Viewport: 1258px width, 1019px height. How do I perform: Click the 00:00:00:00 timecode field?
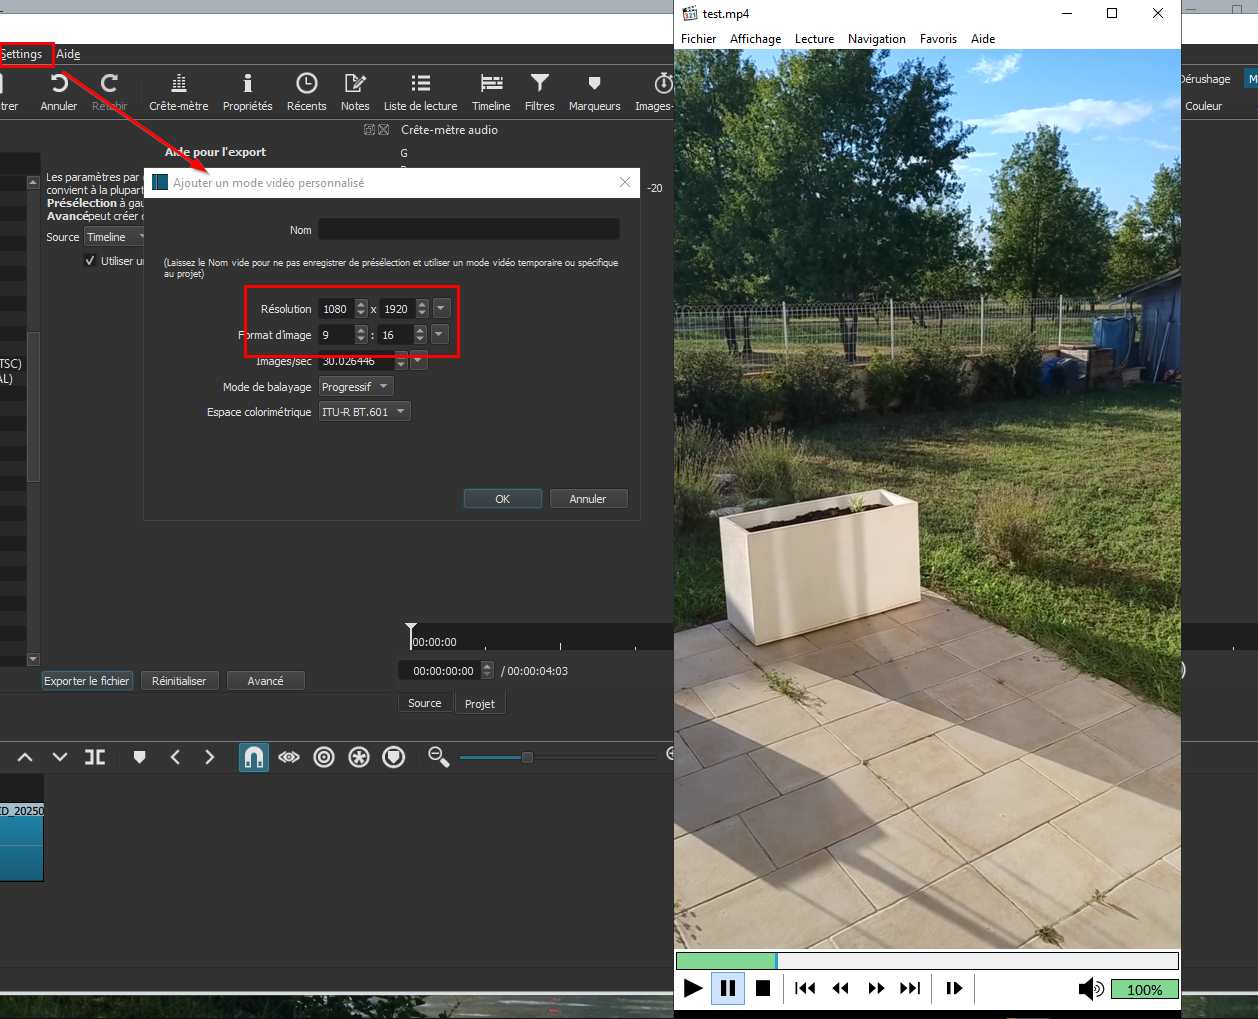(x=440, y=671)
